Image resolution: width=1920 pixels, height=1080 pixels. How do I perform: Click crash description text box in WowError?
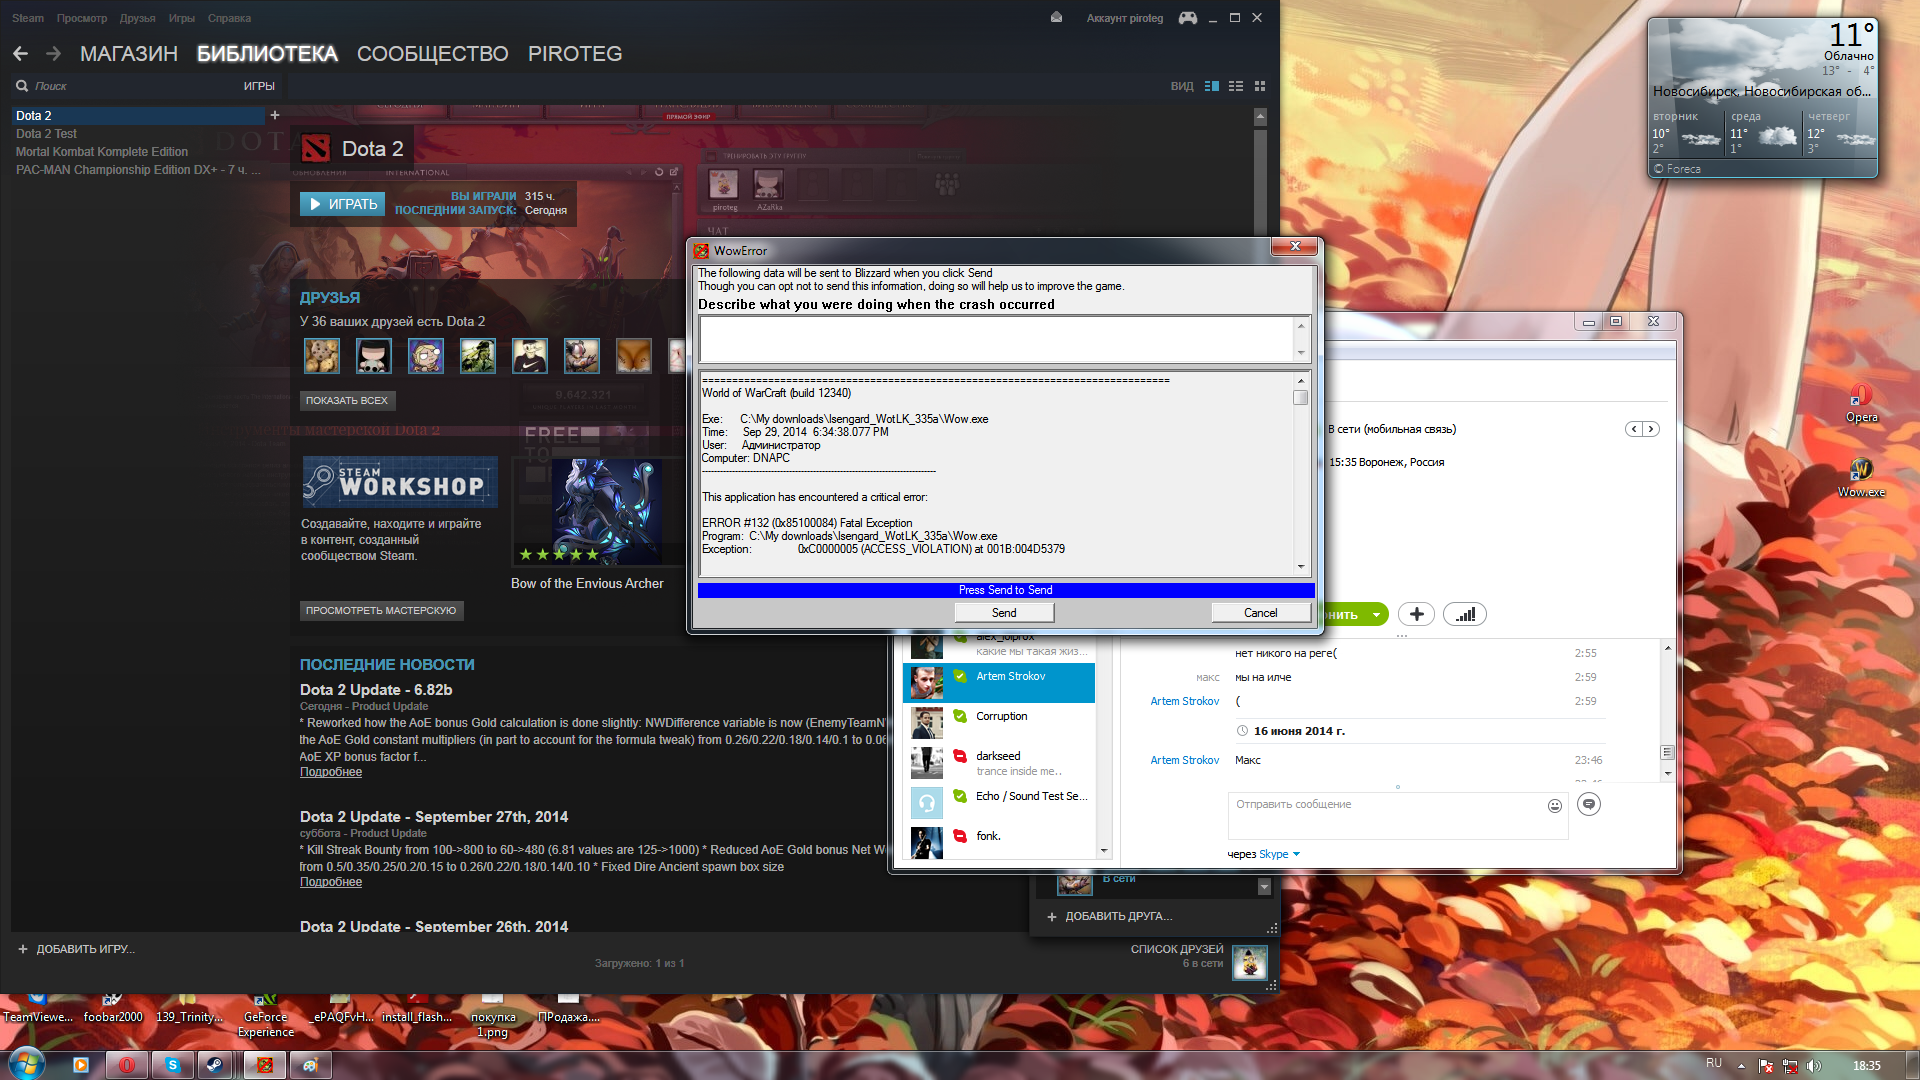coord(998,339)
